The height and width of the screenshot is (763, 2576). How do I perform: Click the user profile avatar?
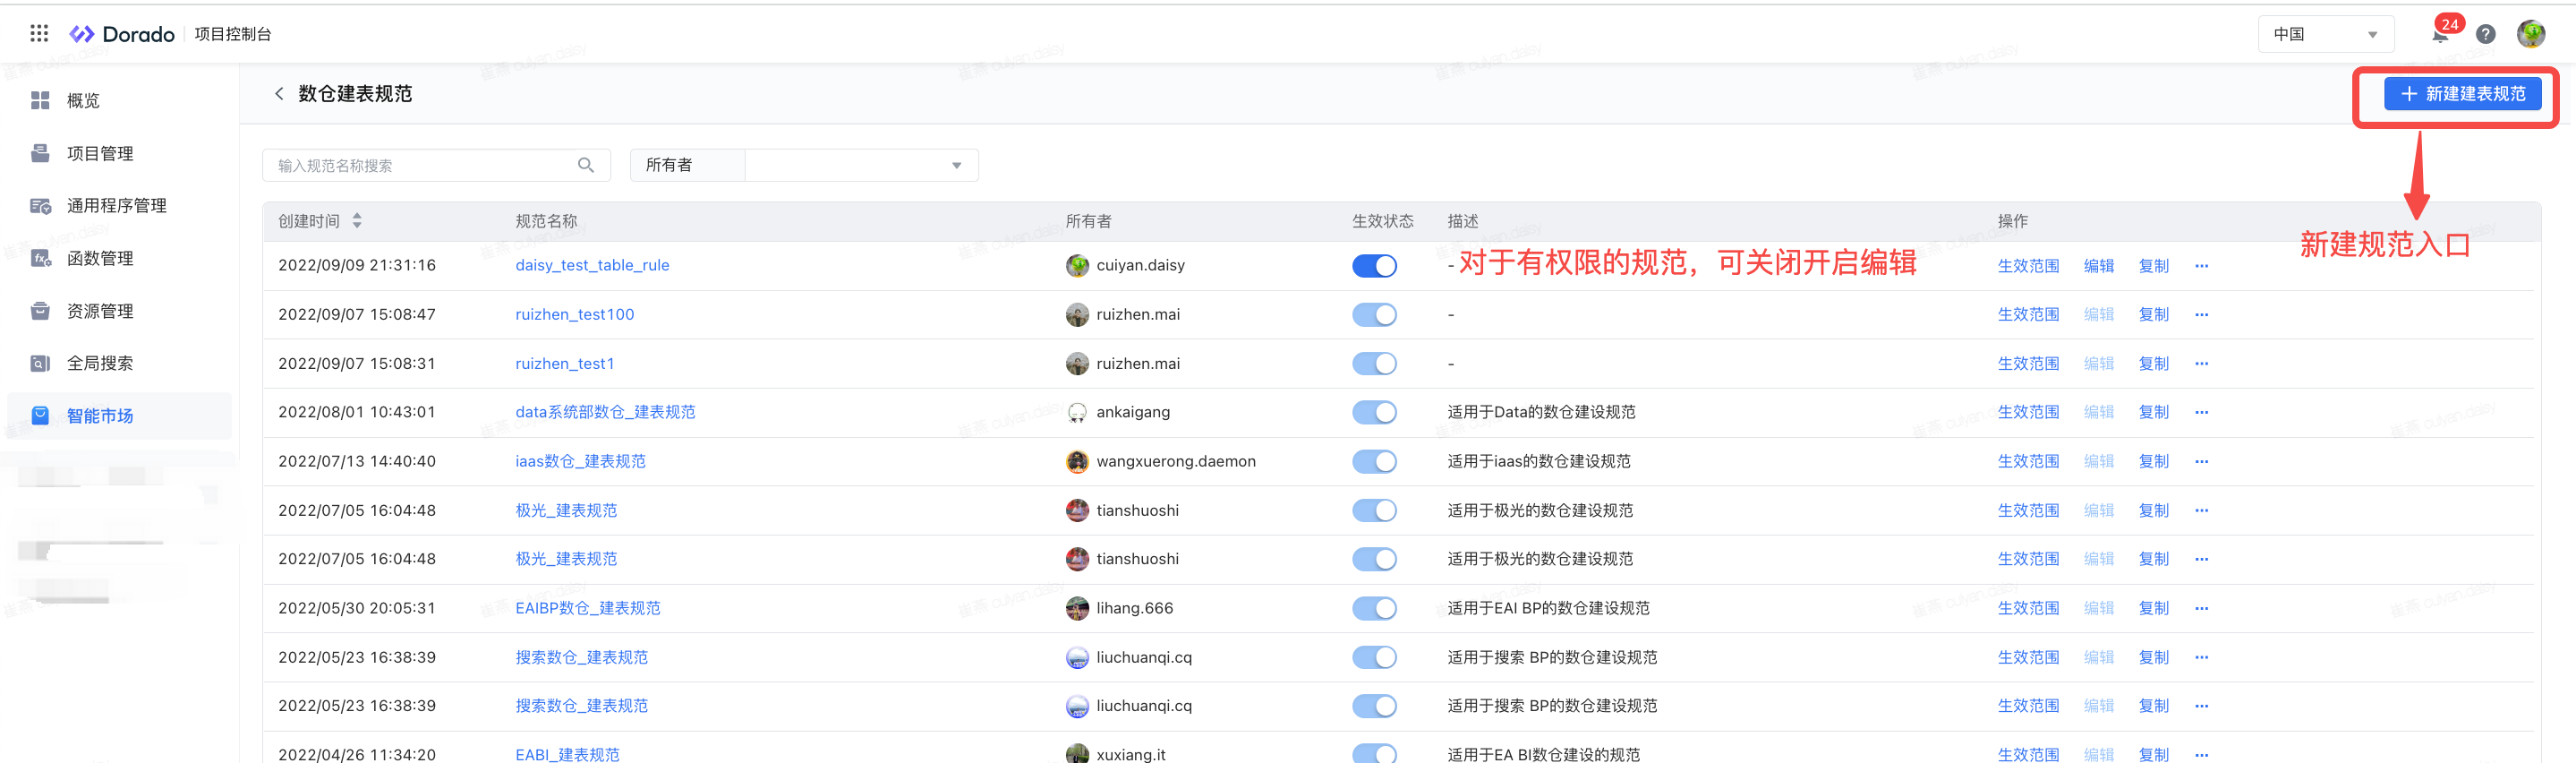pyautogui.click(x=2530, y=34)
